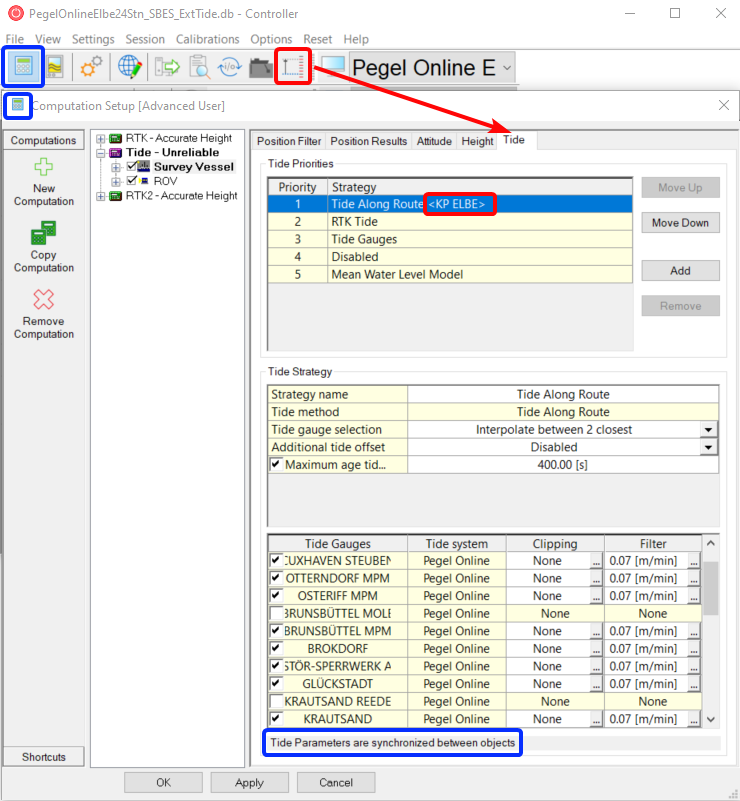Click the magnifier document toolbar icon
This screenshot has width=740, height=801.
(199, 67)
